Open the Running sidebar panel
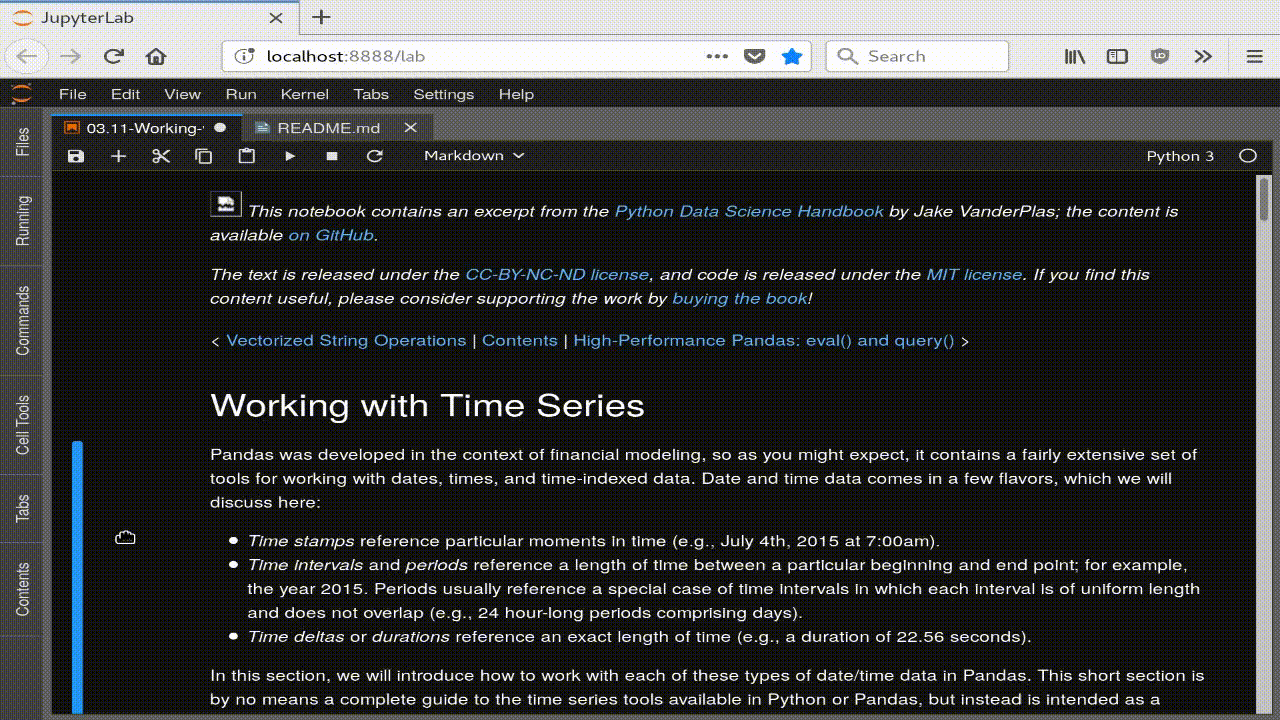 coord(23,221)
